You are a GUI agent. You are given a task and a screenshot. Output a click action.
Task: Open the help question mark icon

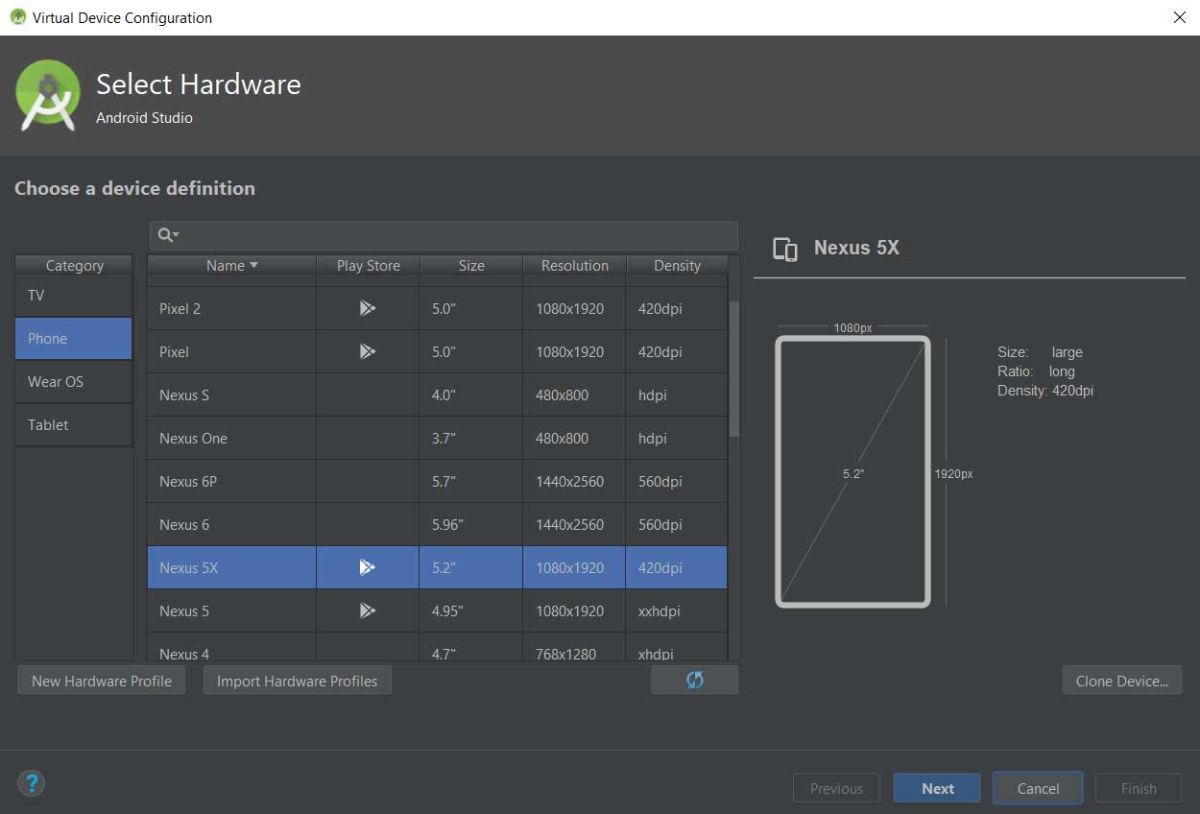tap(31, 785)
